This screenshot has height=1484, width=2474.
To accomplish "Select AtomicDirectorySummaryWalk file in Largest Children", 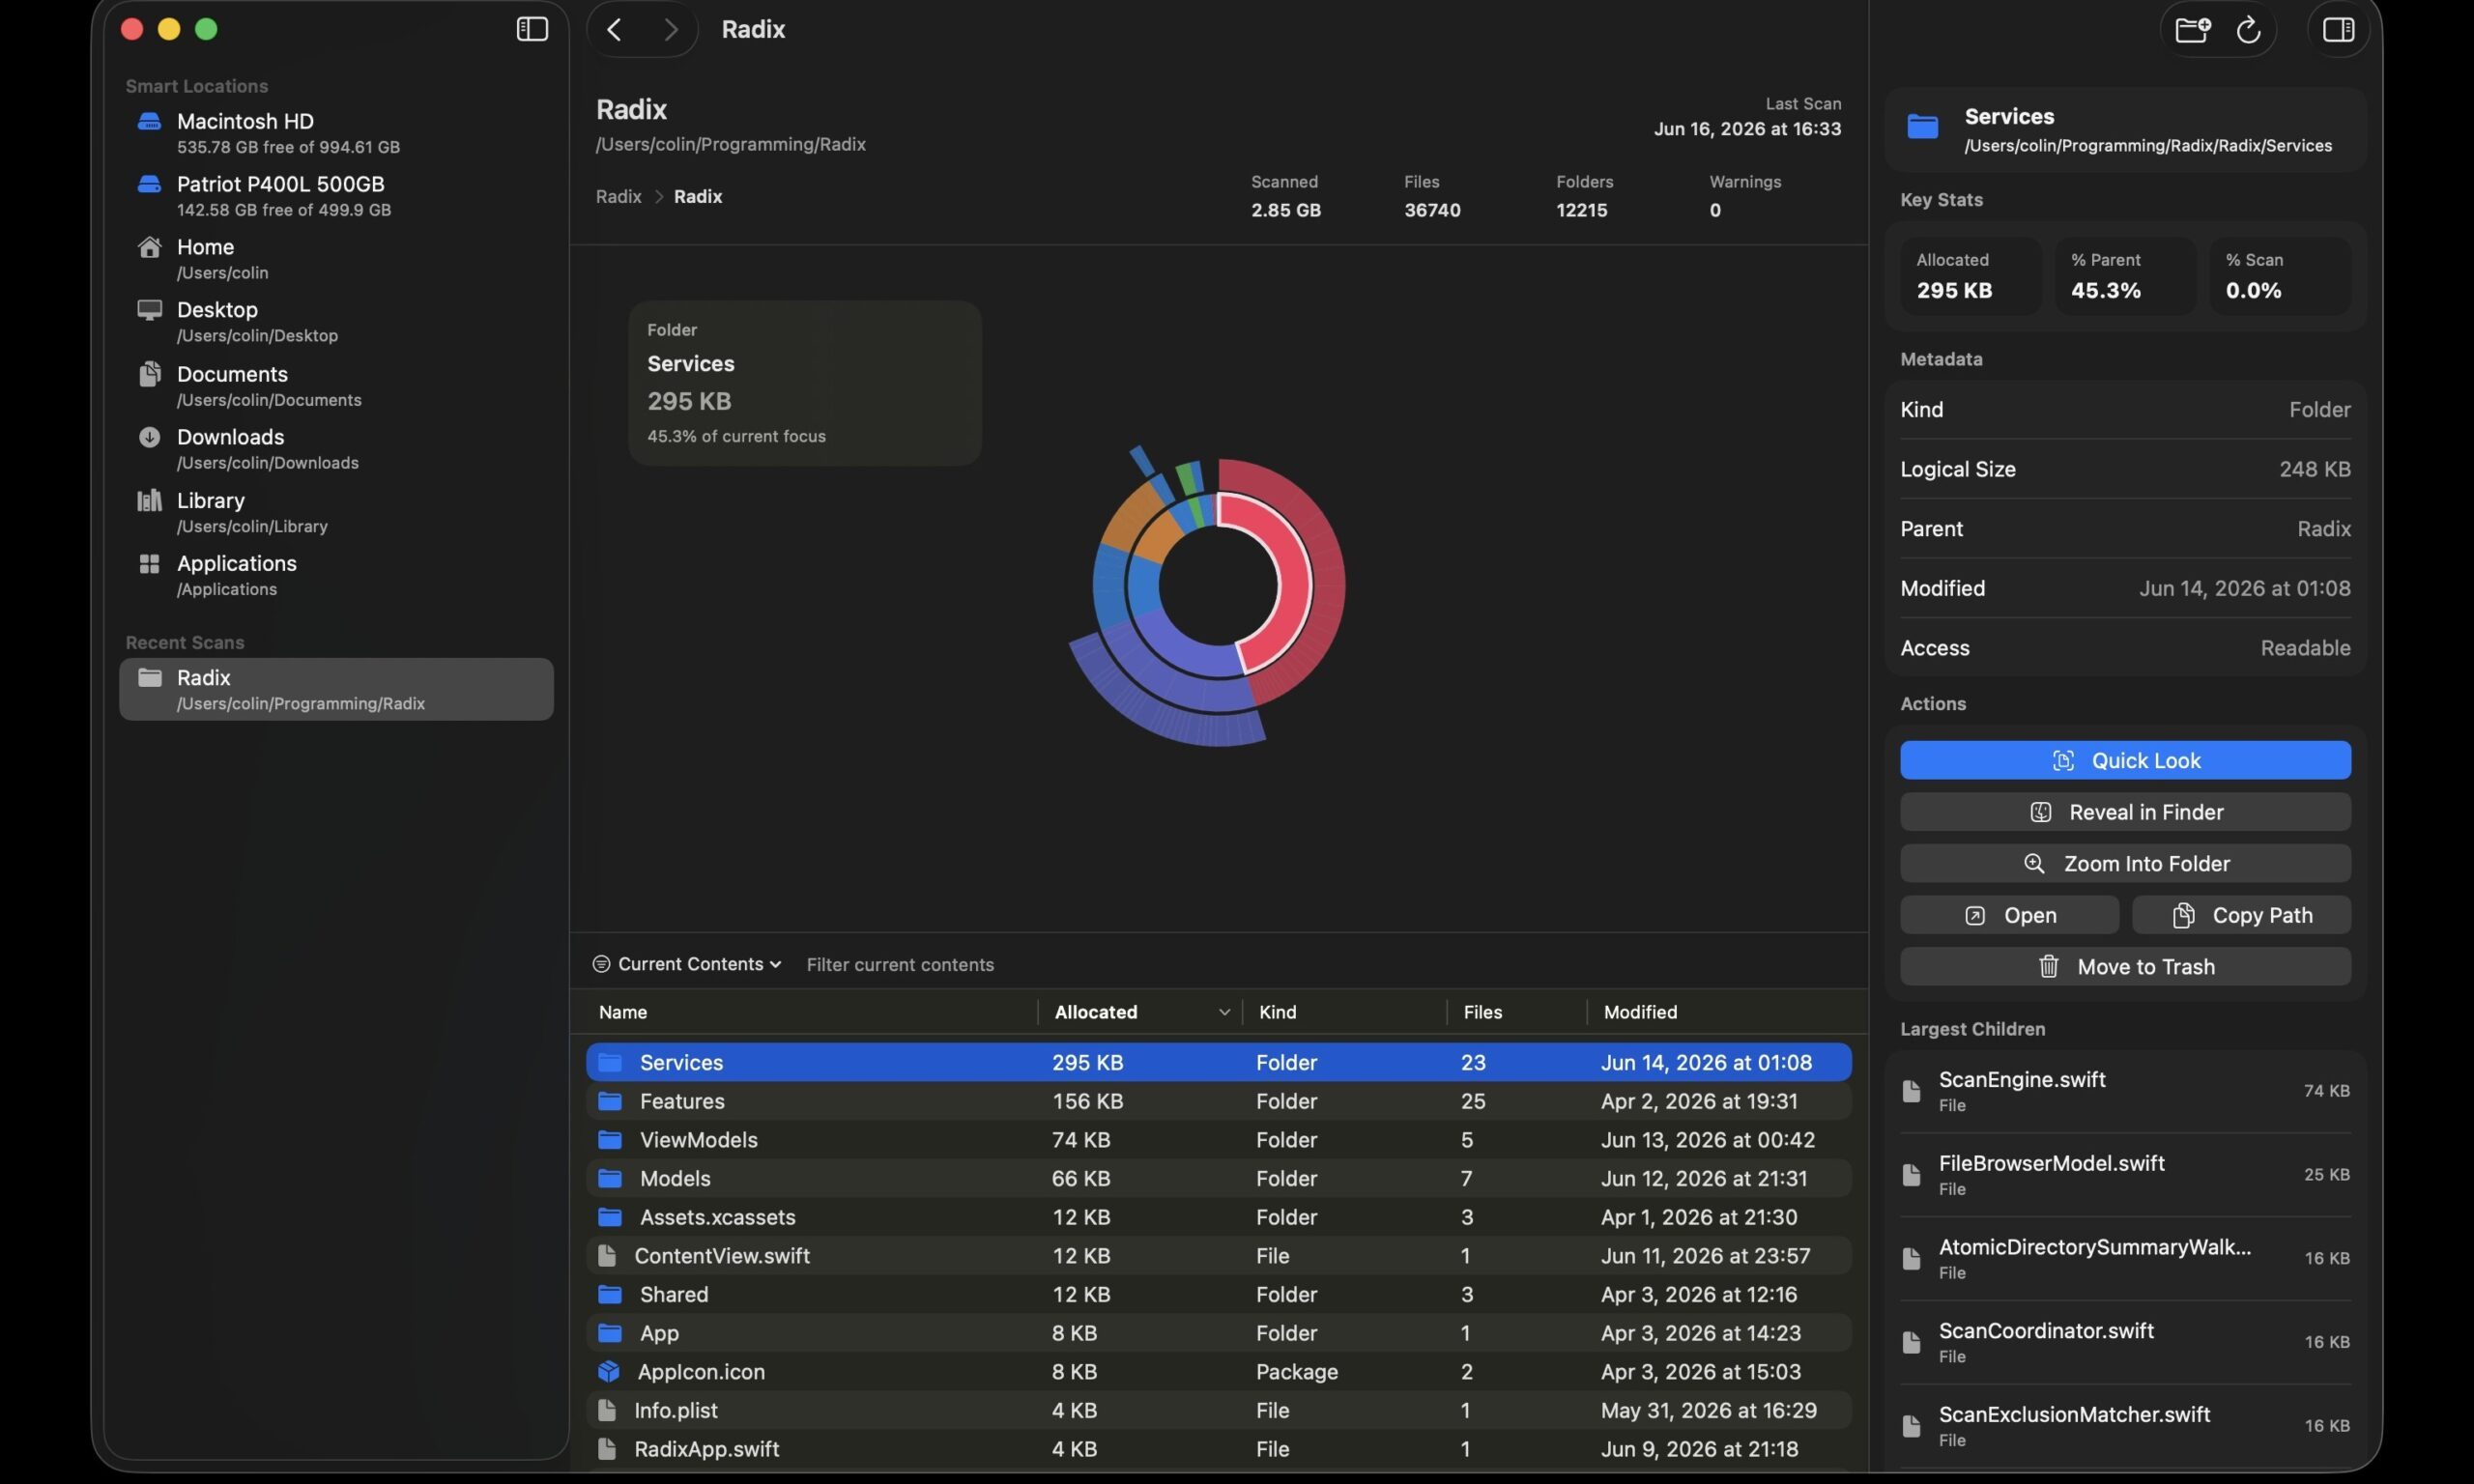I will (x=2125, y=1259).
